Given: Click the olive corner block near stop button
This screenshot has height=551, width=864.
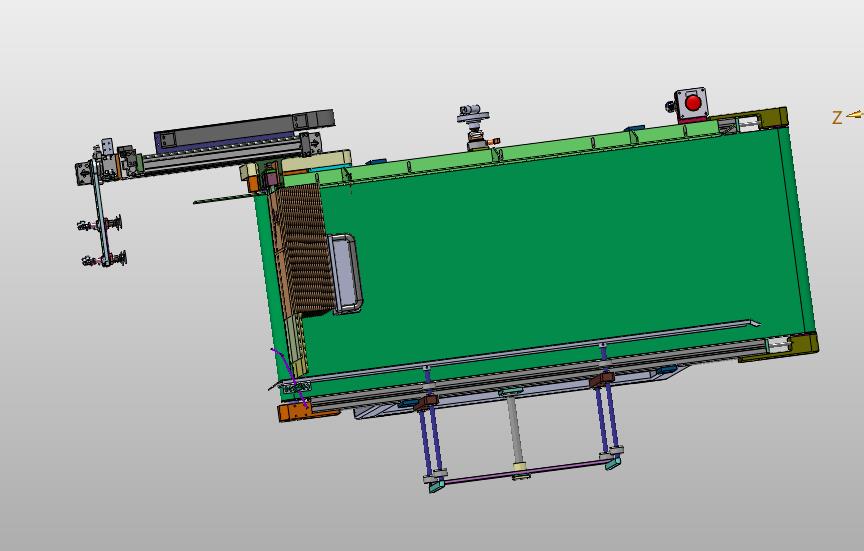Looking at the screenshot, I should pyautogui.click(x=774, y=117).
